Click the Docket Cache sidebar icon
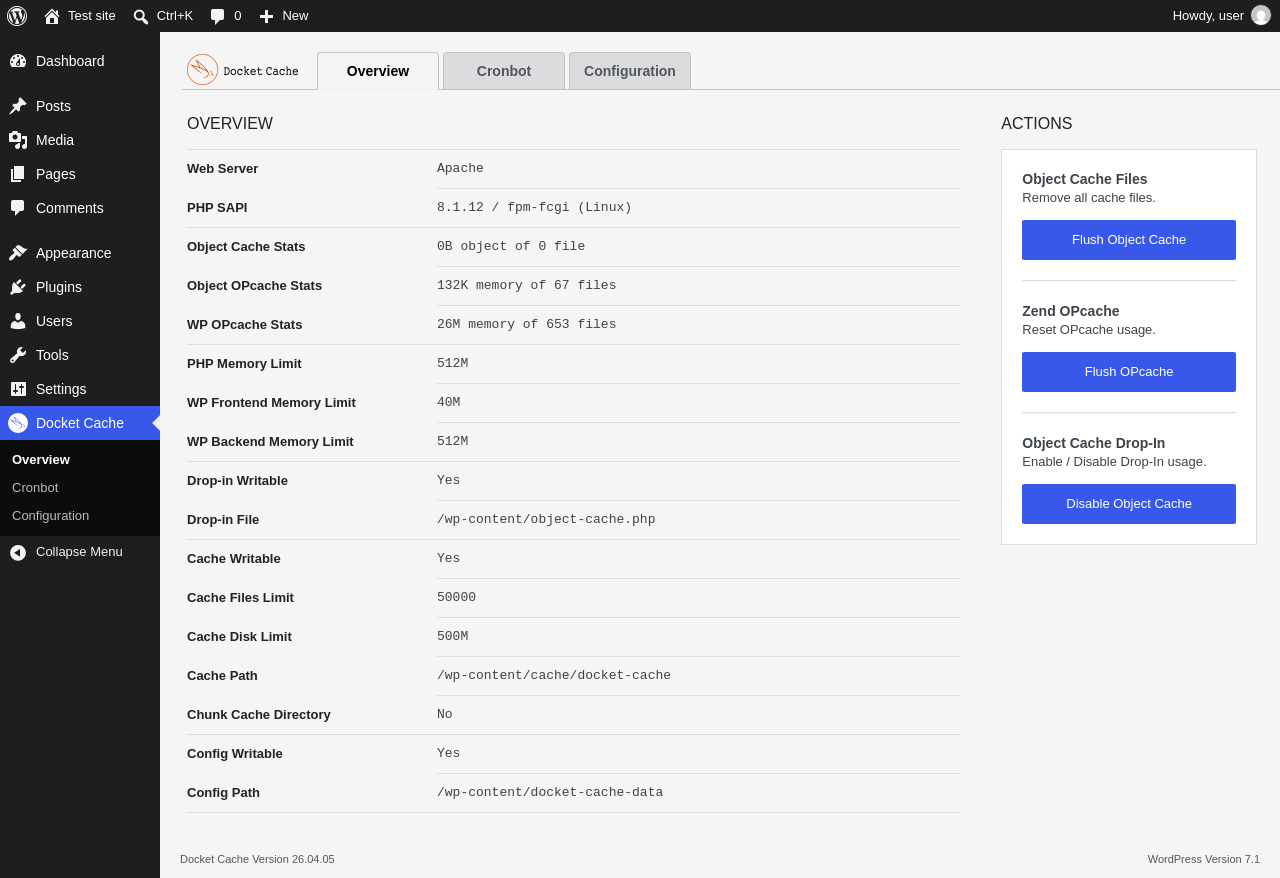Screen dimensions: 1280x878 click(18, 423)
